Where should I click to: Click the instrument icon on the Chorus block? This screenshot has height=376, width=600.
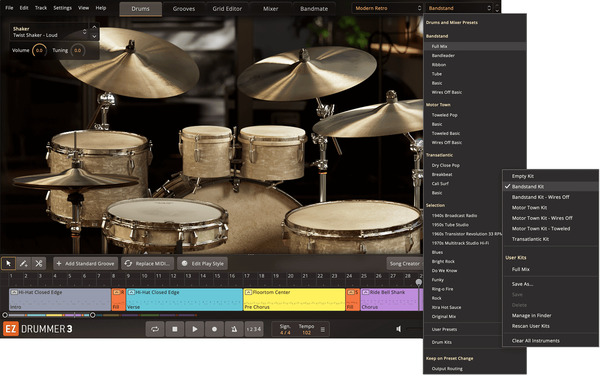pyautogui.click(x=365, y=292)
